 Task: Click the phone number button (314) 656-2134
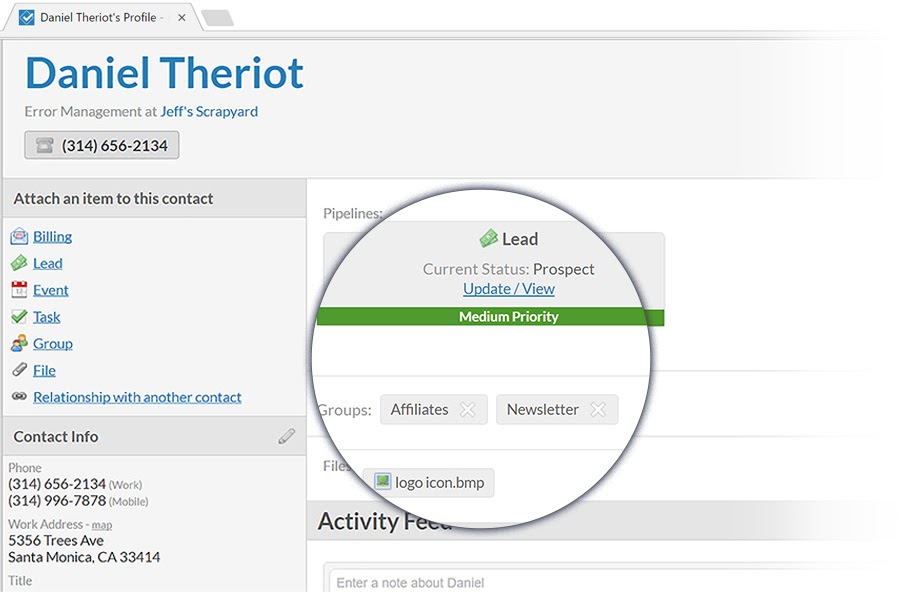pyautogui.click(x=102, y=145)
